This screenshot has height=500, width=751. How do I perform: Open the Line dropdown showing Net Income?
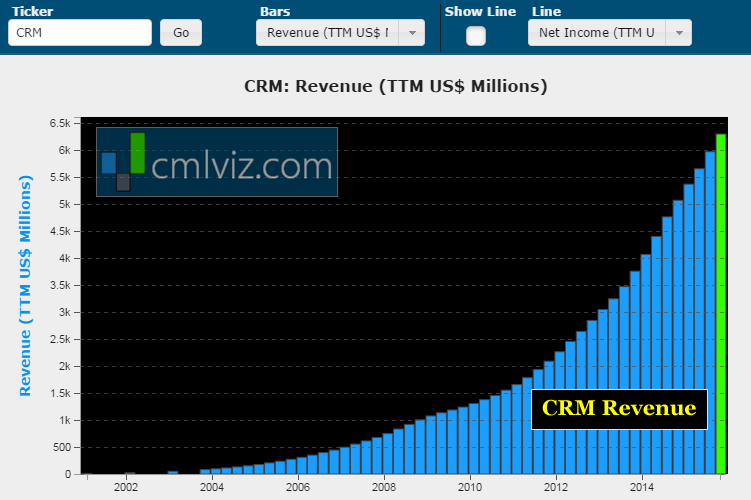coord(610,33)
